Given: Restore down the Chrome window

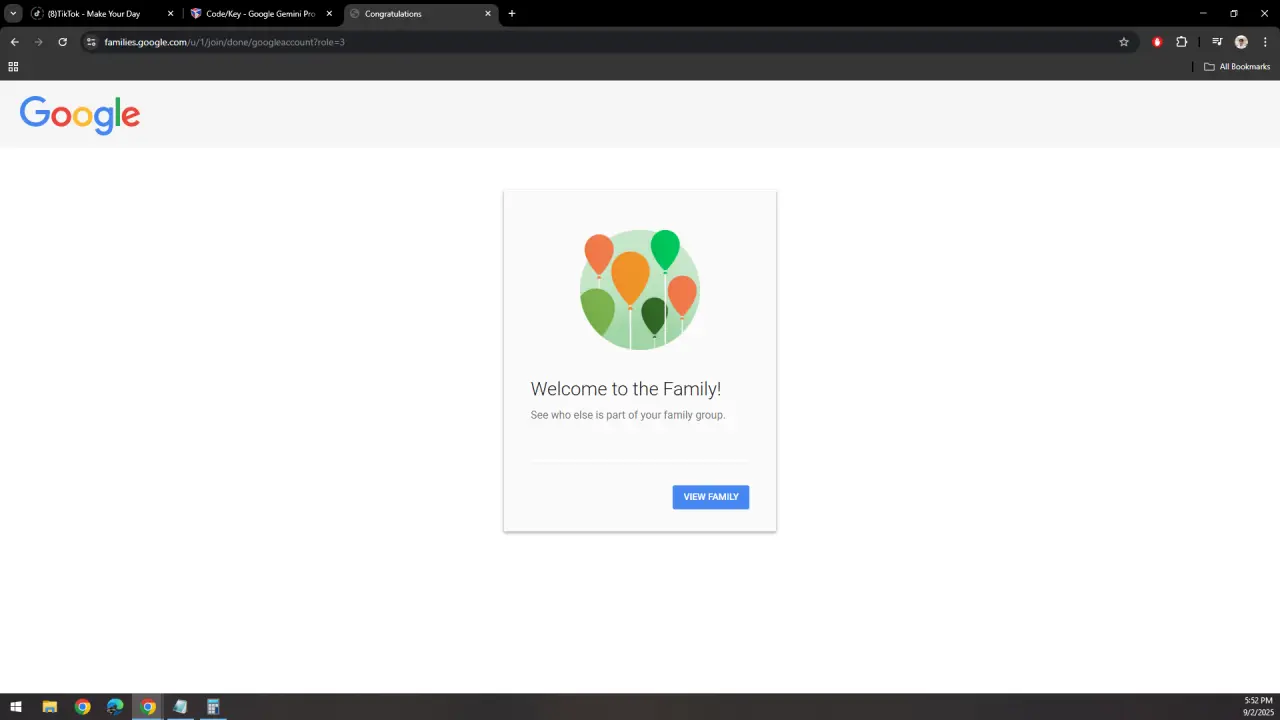Looking at the screenshot, I should [x=1234, y=14].
